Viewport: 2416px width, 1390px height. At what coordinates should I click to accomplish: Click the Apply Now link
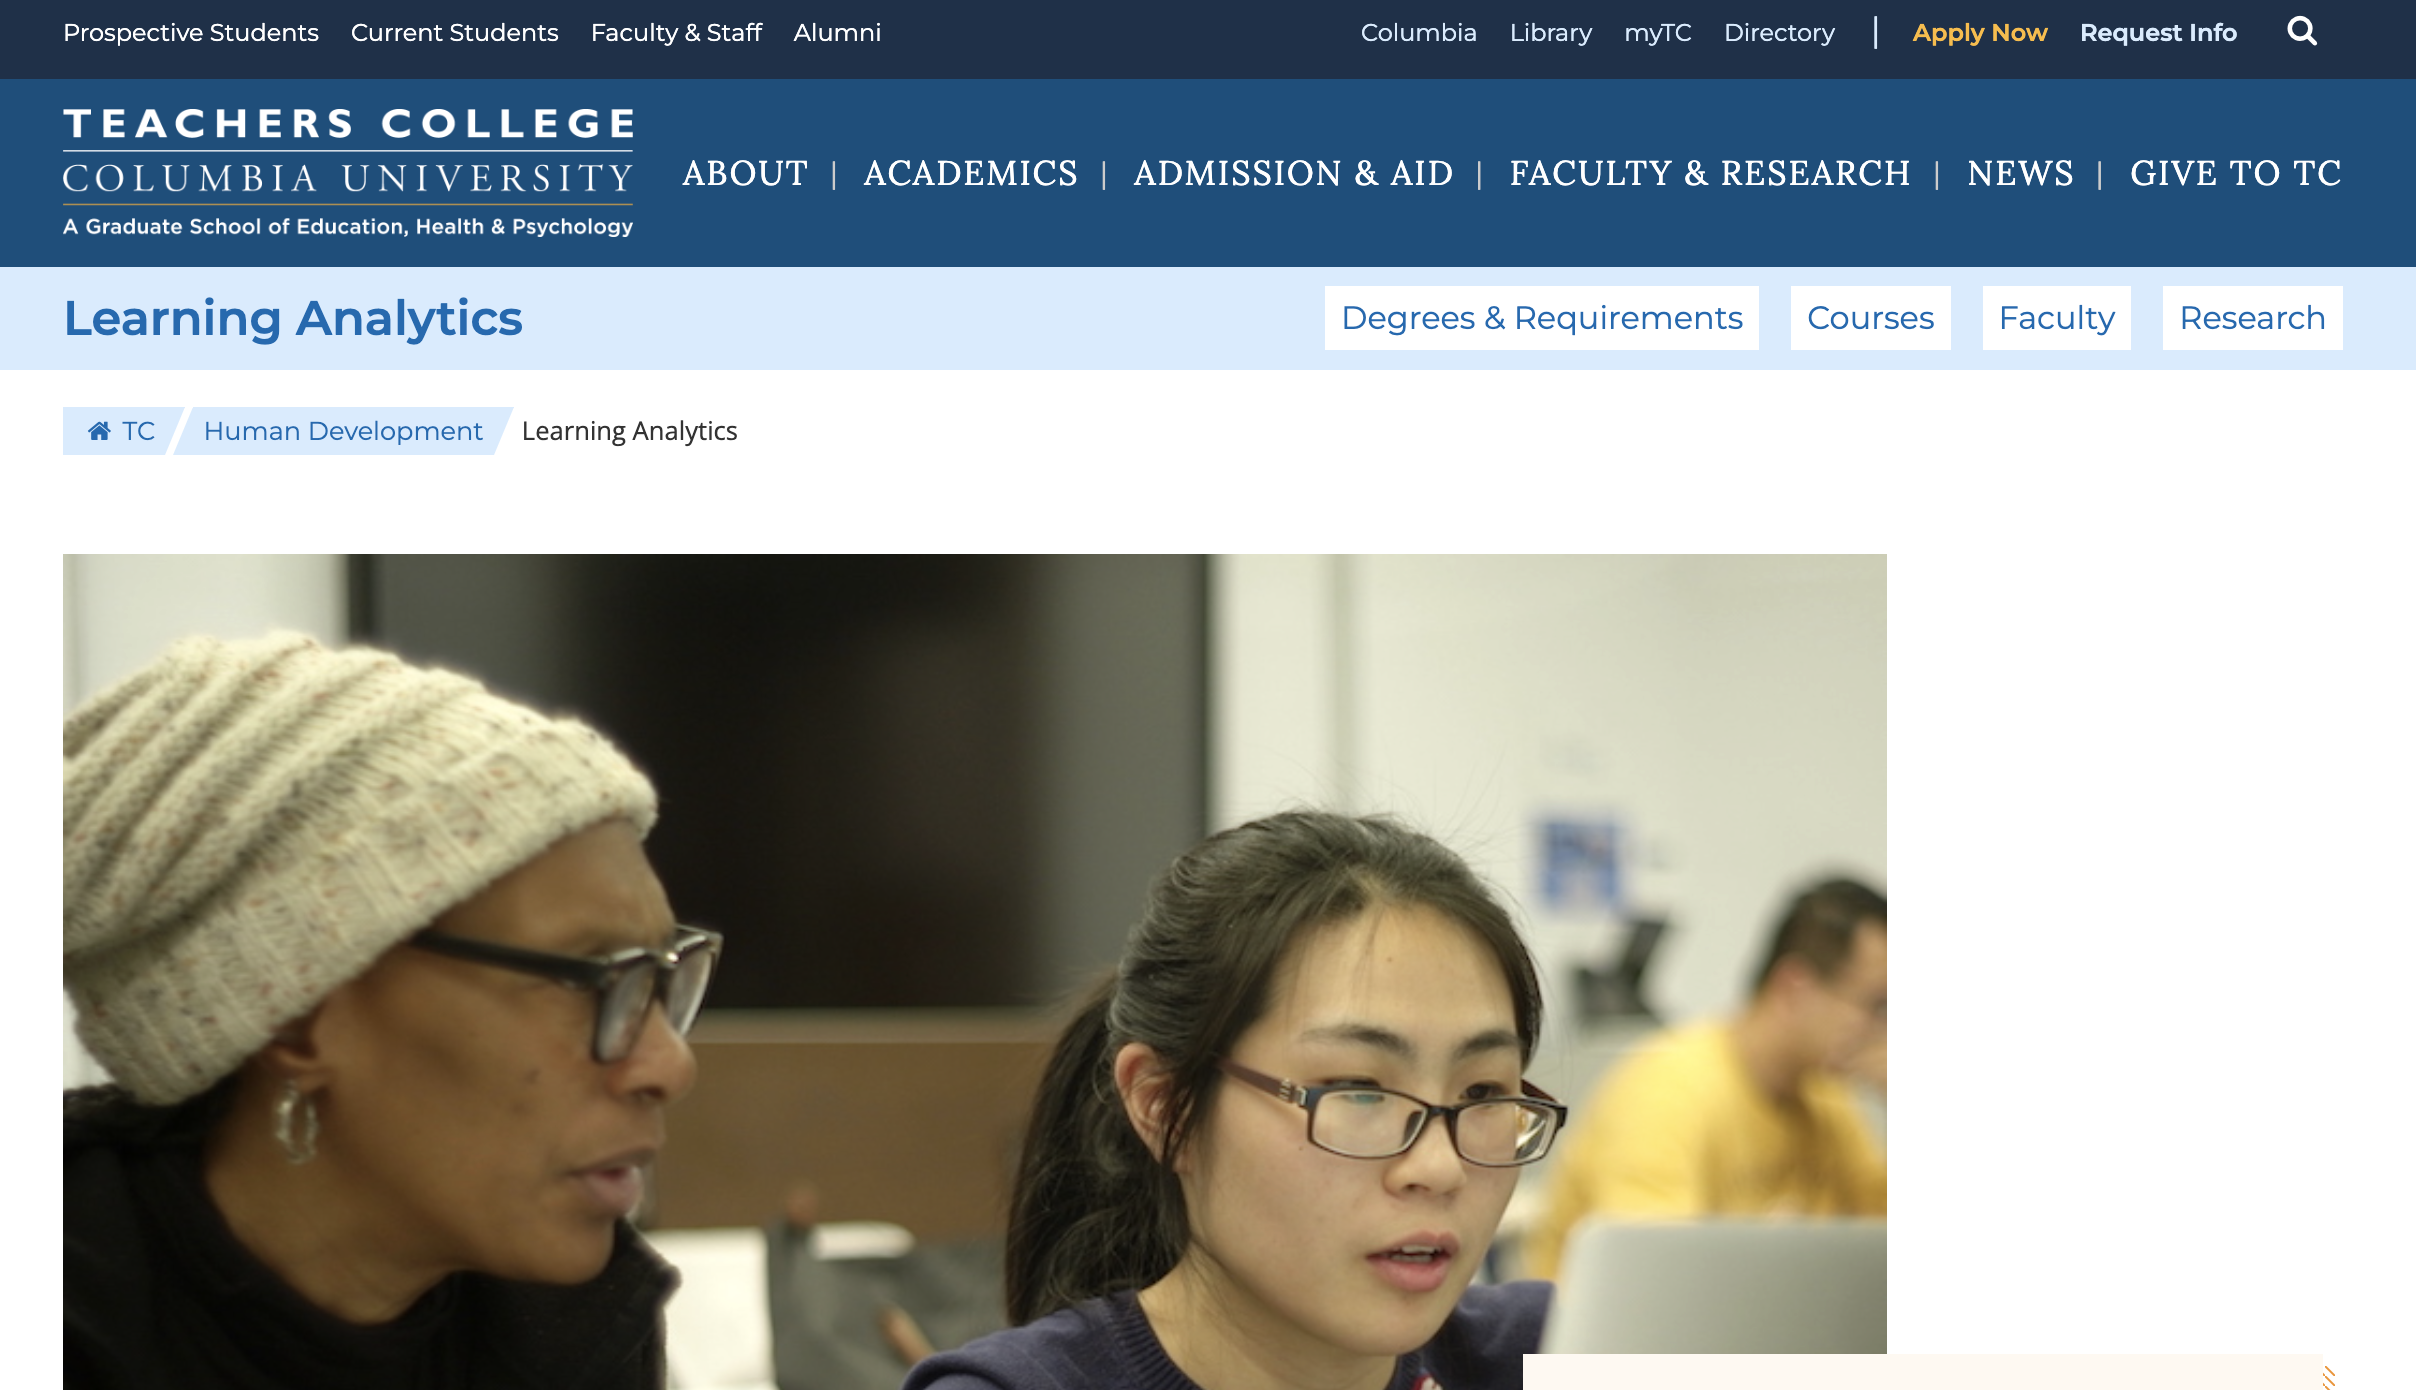click(1980, 33)
